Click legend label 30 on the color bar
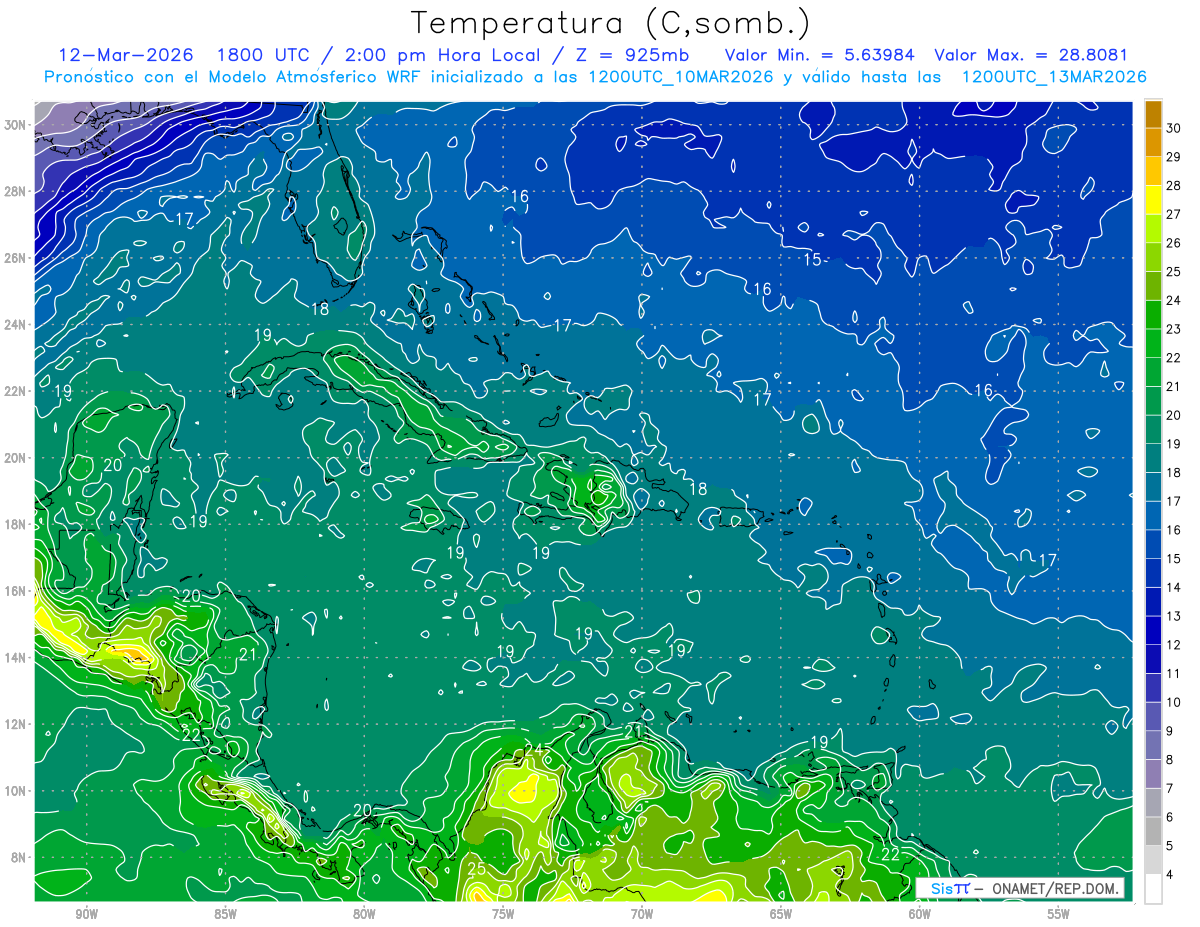This screenshot has height=927, width=1200. (x=1173, y=126)
